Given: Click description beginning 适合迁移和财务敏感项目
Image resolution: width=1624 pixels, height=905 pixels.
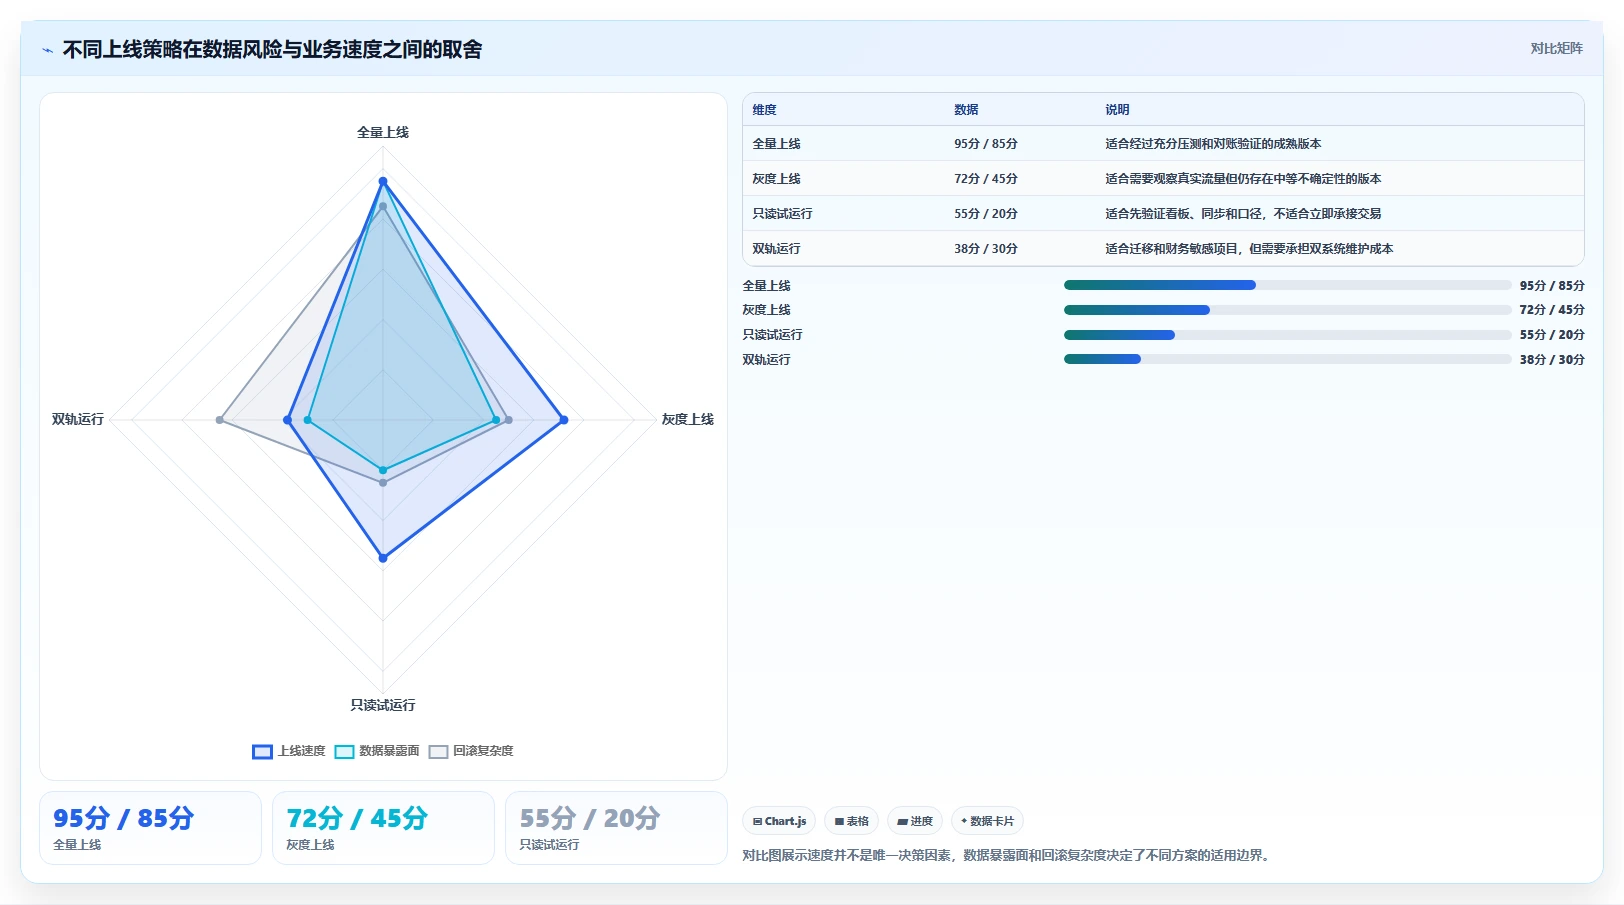Looking at the screenshot, I should [1249, 249].
